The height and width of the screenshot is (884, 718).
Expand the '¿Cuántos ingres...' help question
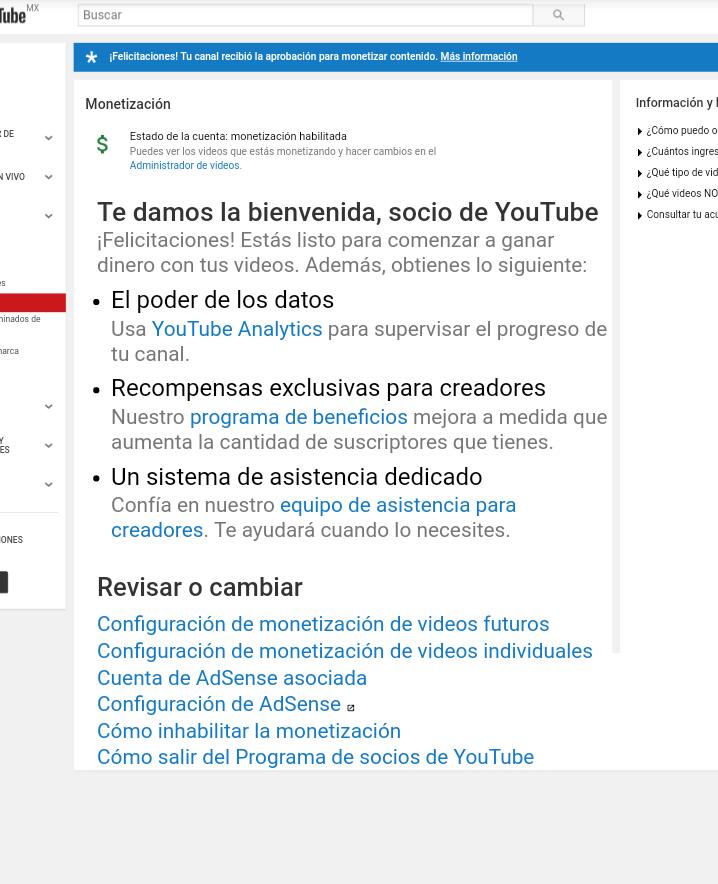click(x=678, y=152)
